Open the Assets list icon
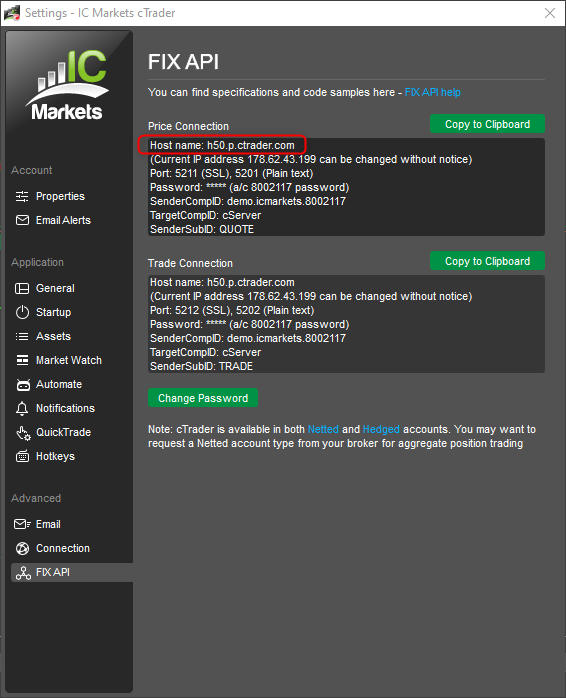The height and width of the screenshot is (698, 566). click(x=22, y=337)
